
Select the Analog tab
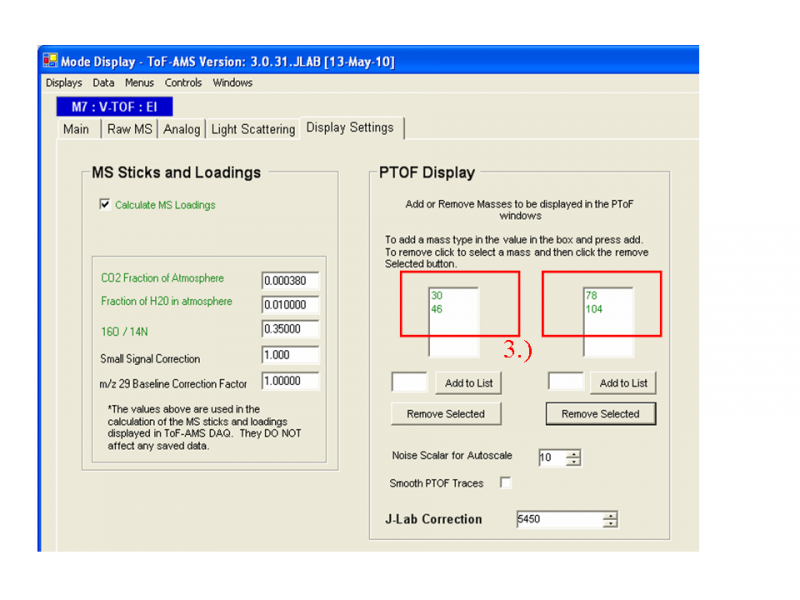(x=182, y=129)
